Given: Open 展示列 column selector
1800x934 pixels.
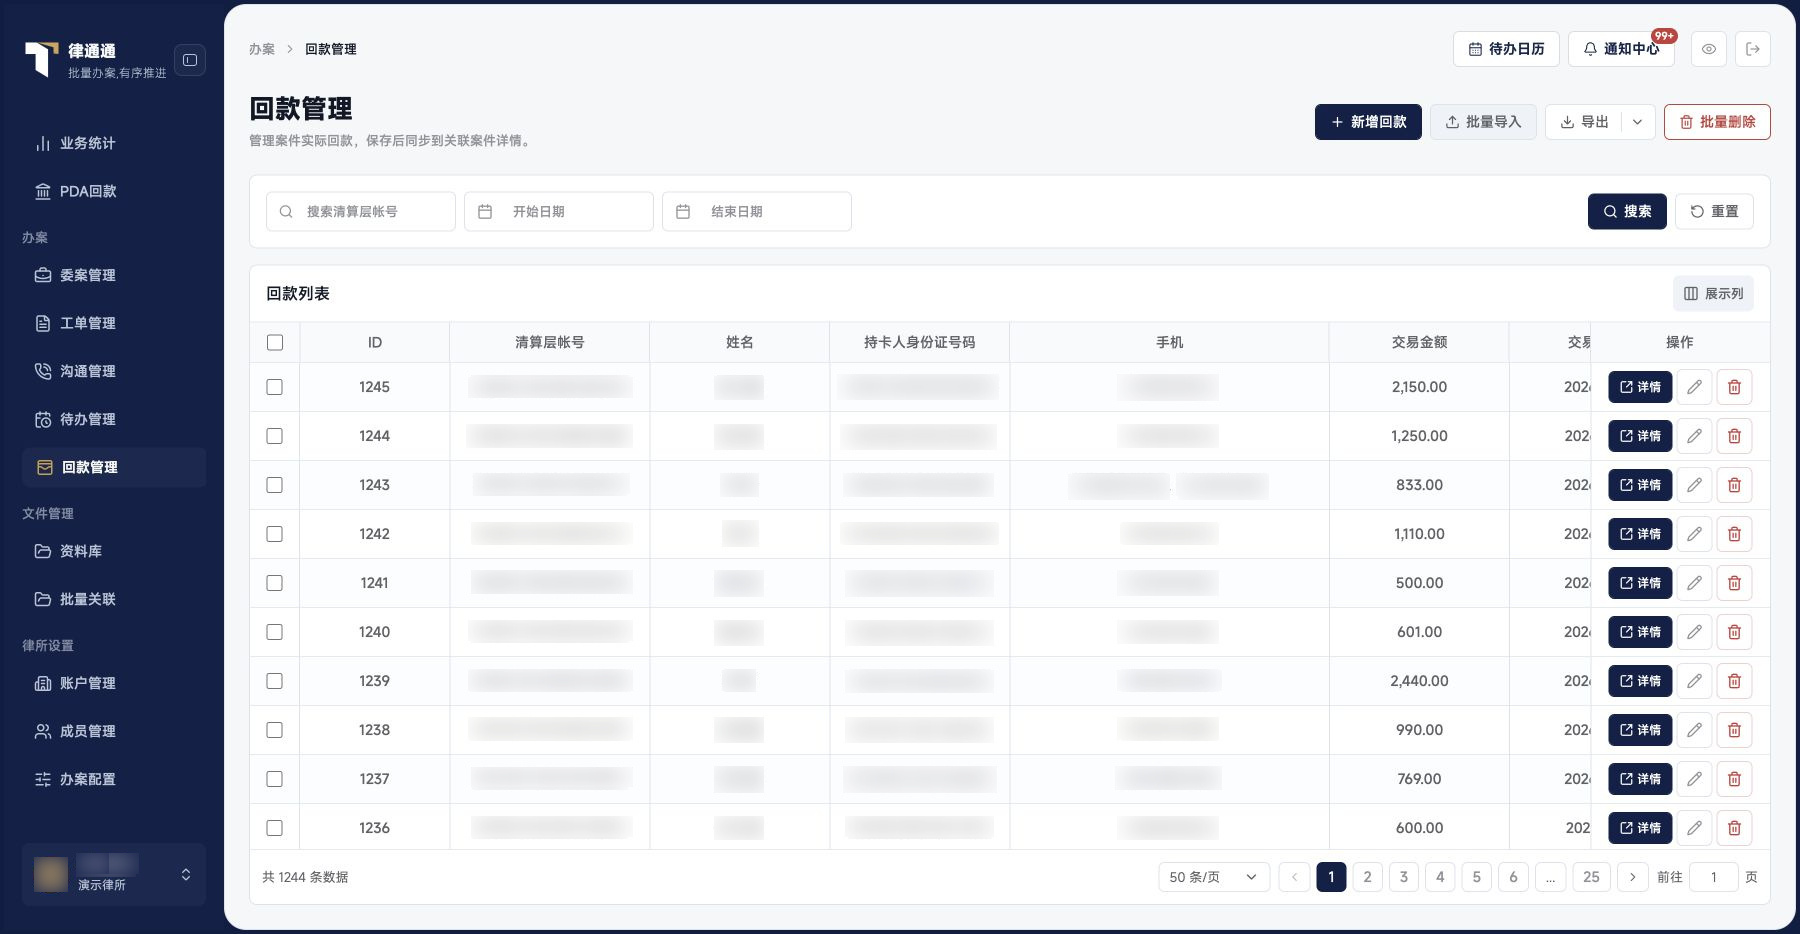Looking at the screenshot, I should point(1713,293).
